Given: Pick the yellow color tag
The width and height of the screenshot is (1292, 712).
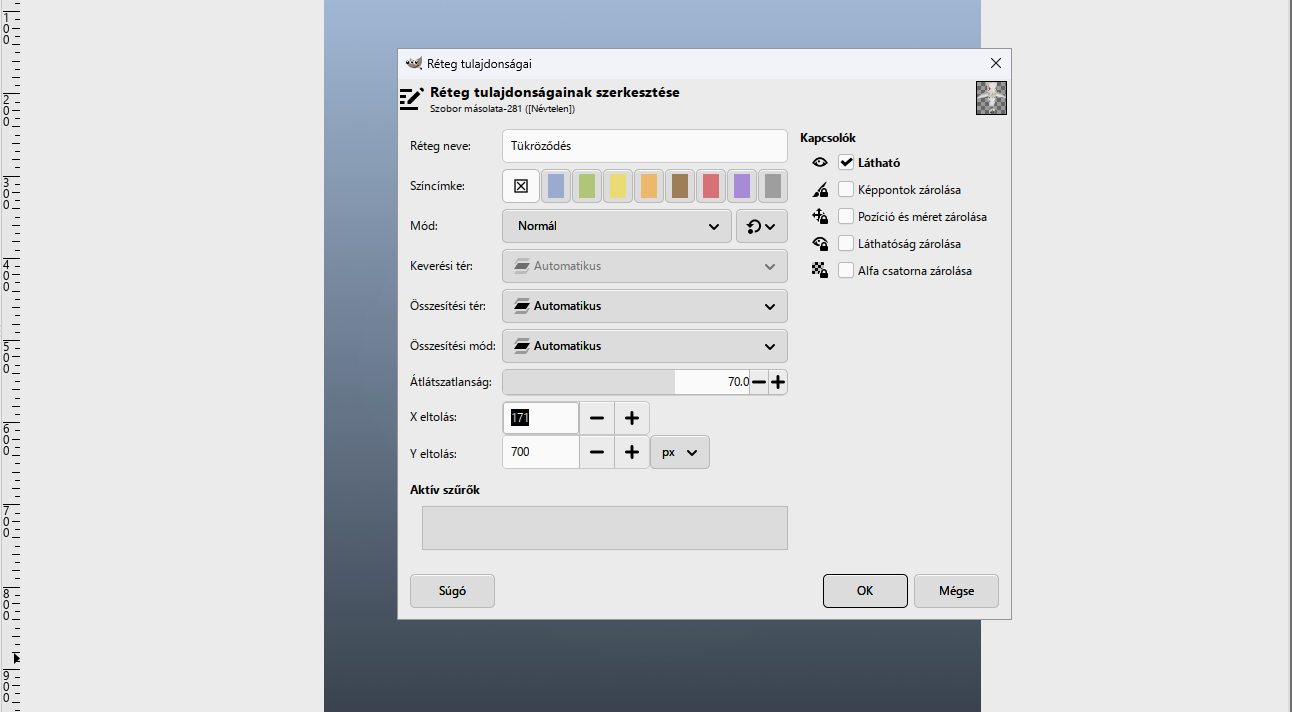Looking at the screenshot, I should coord(618,186).
